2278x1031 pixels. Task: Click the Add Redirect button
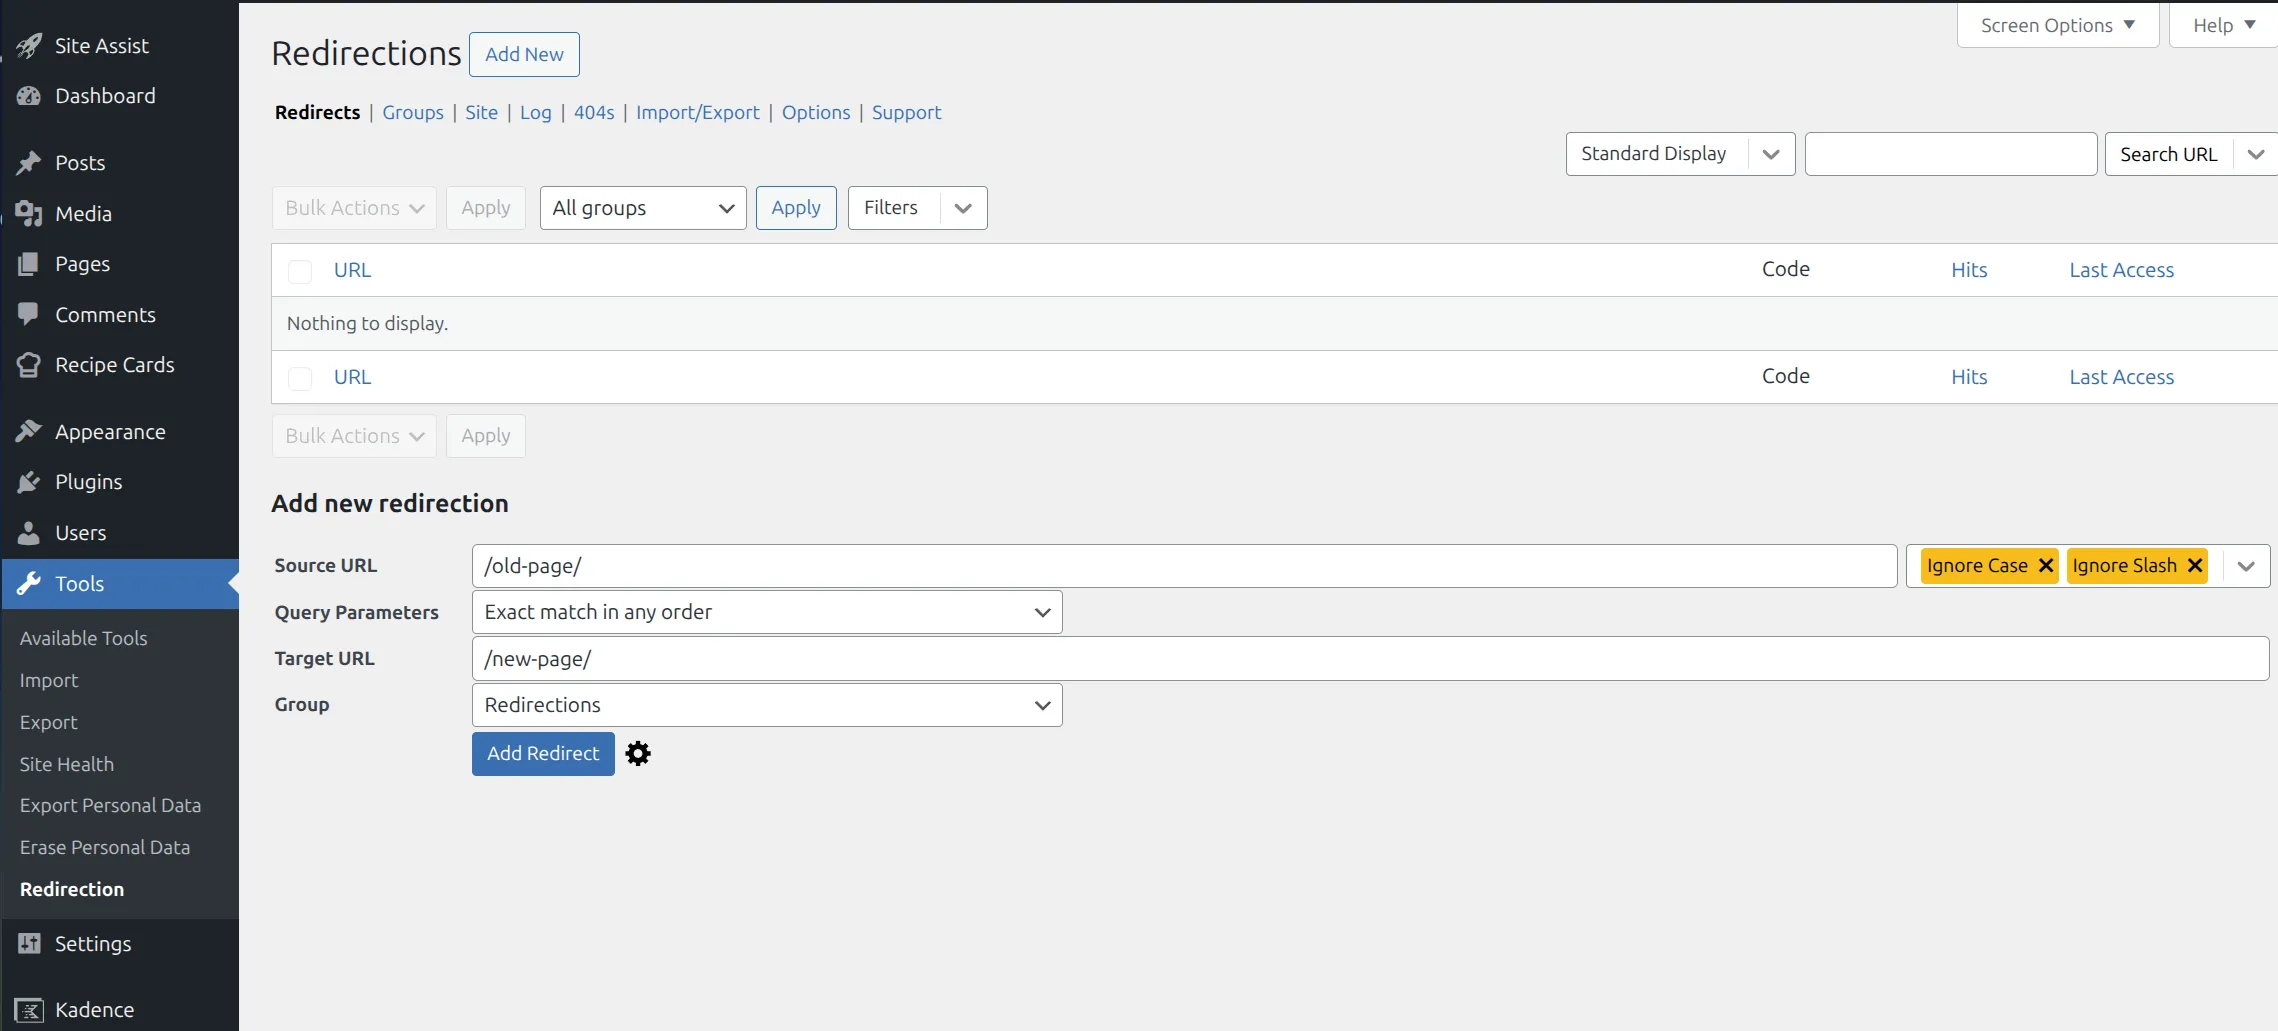(543, 754)
